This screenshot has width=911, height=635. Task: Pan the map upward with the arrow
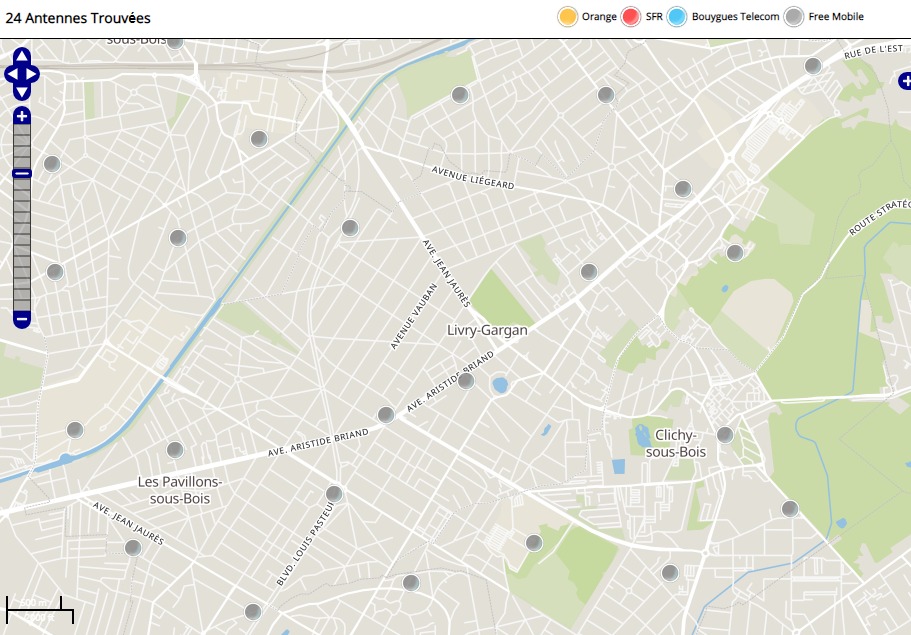point(22,56)
